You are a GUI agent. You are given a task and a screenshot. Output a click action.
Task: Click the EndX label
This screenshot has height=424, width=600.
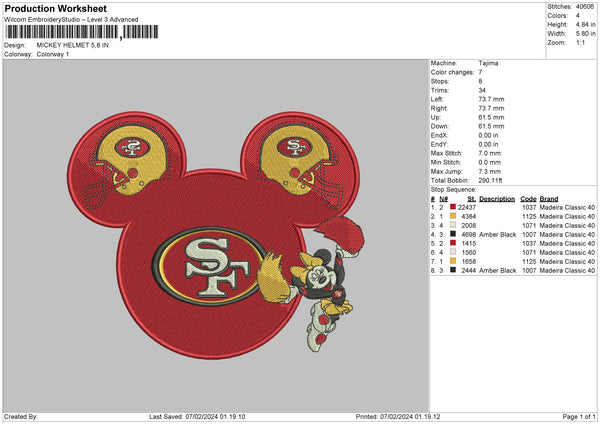tap(439, 135)
